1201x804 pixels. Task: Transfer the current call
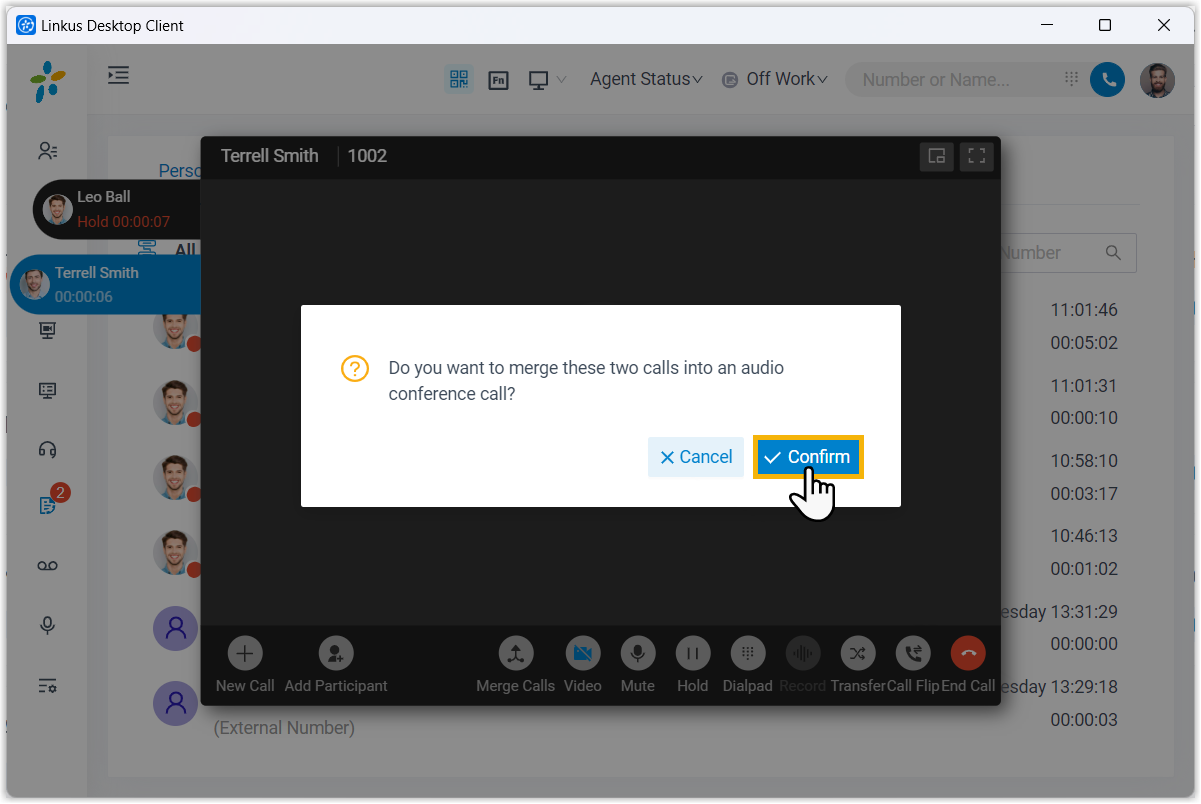click(858, 654)
